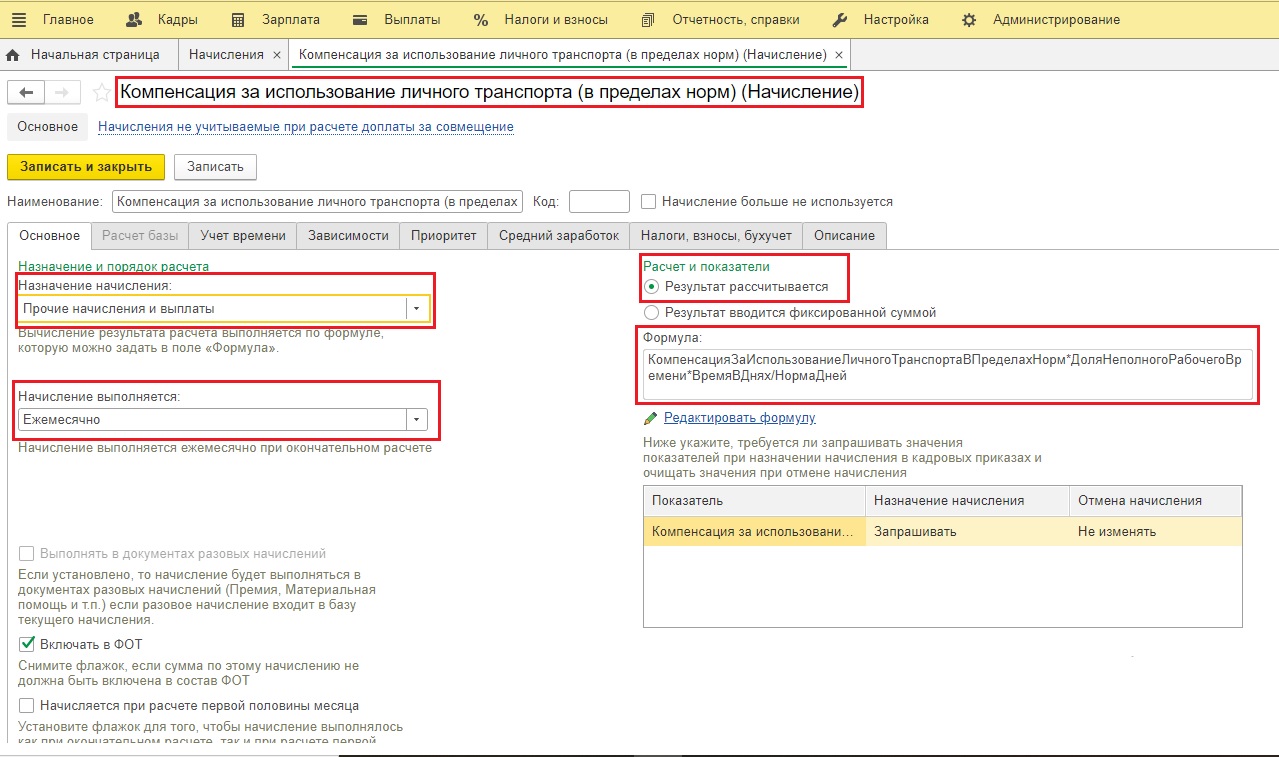The width and height of the screenshot is (1279, 757).
Task: Open the hamburger icon beside Главное
Action: tap(20, 19)
